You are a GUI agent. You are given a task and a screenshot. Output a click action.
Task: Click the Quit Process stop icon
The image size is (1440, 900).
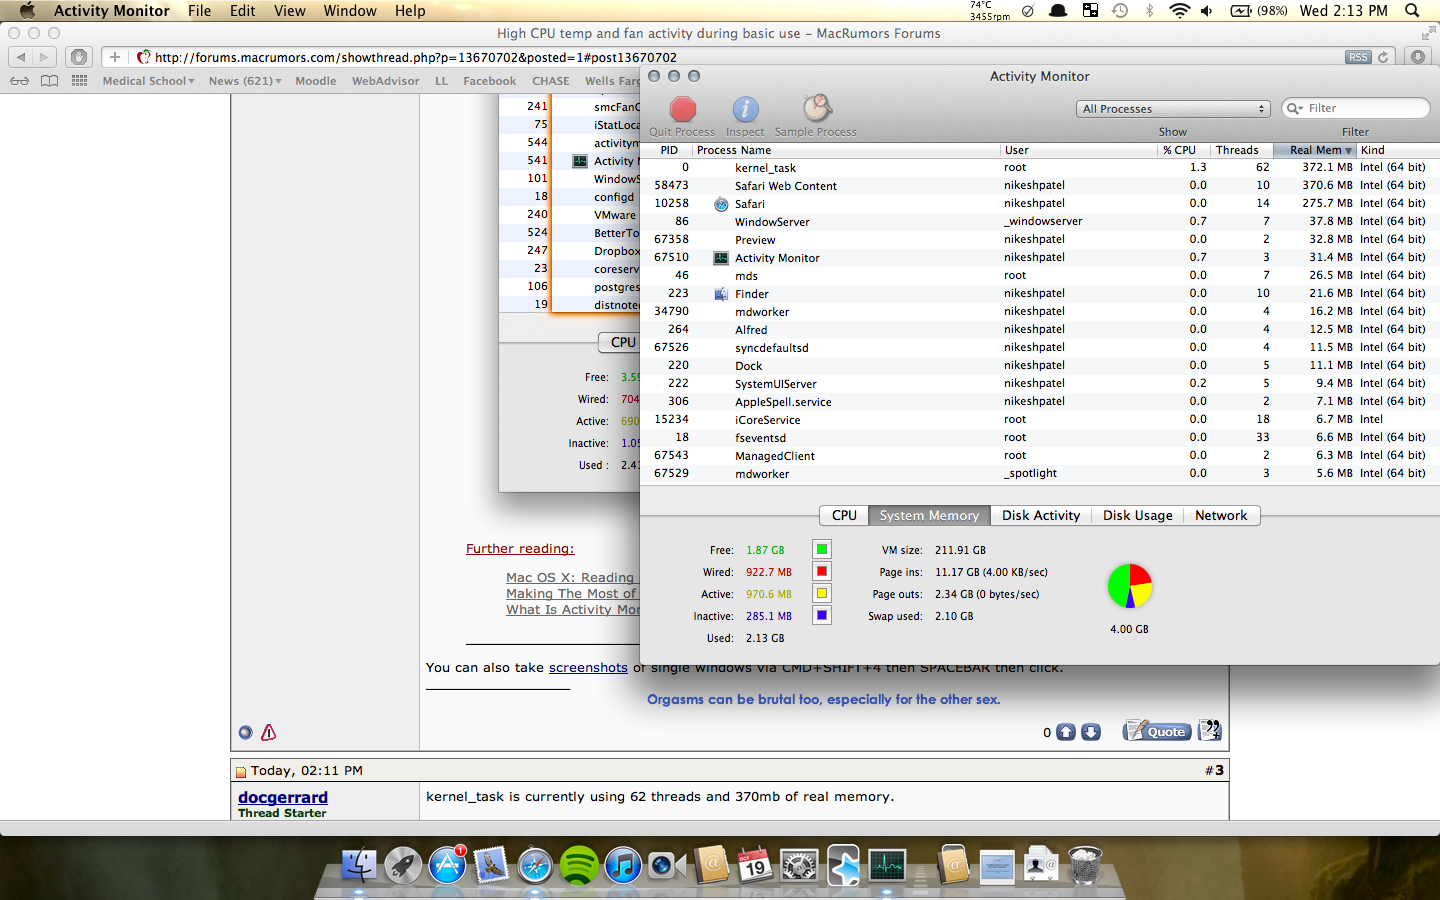[683, 109]
